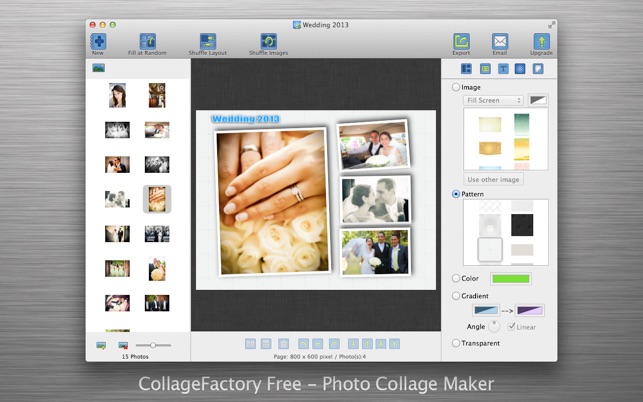Click the Shuffle Layout toolbar icon
Viewport: 643px width, 402px height.
coord(208,42)
